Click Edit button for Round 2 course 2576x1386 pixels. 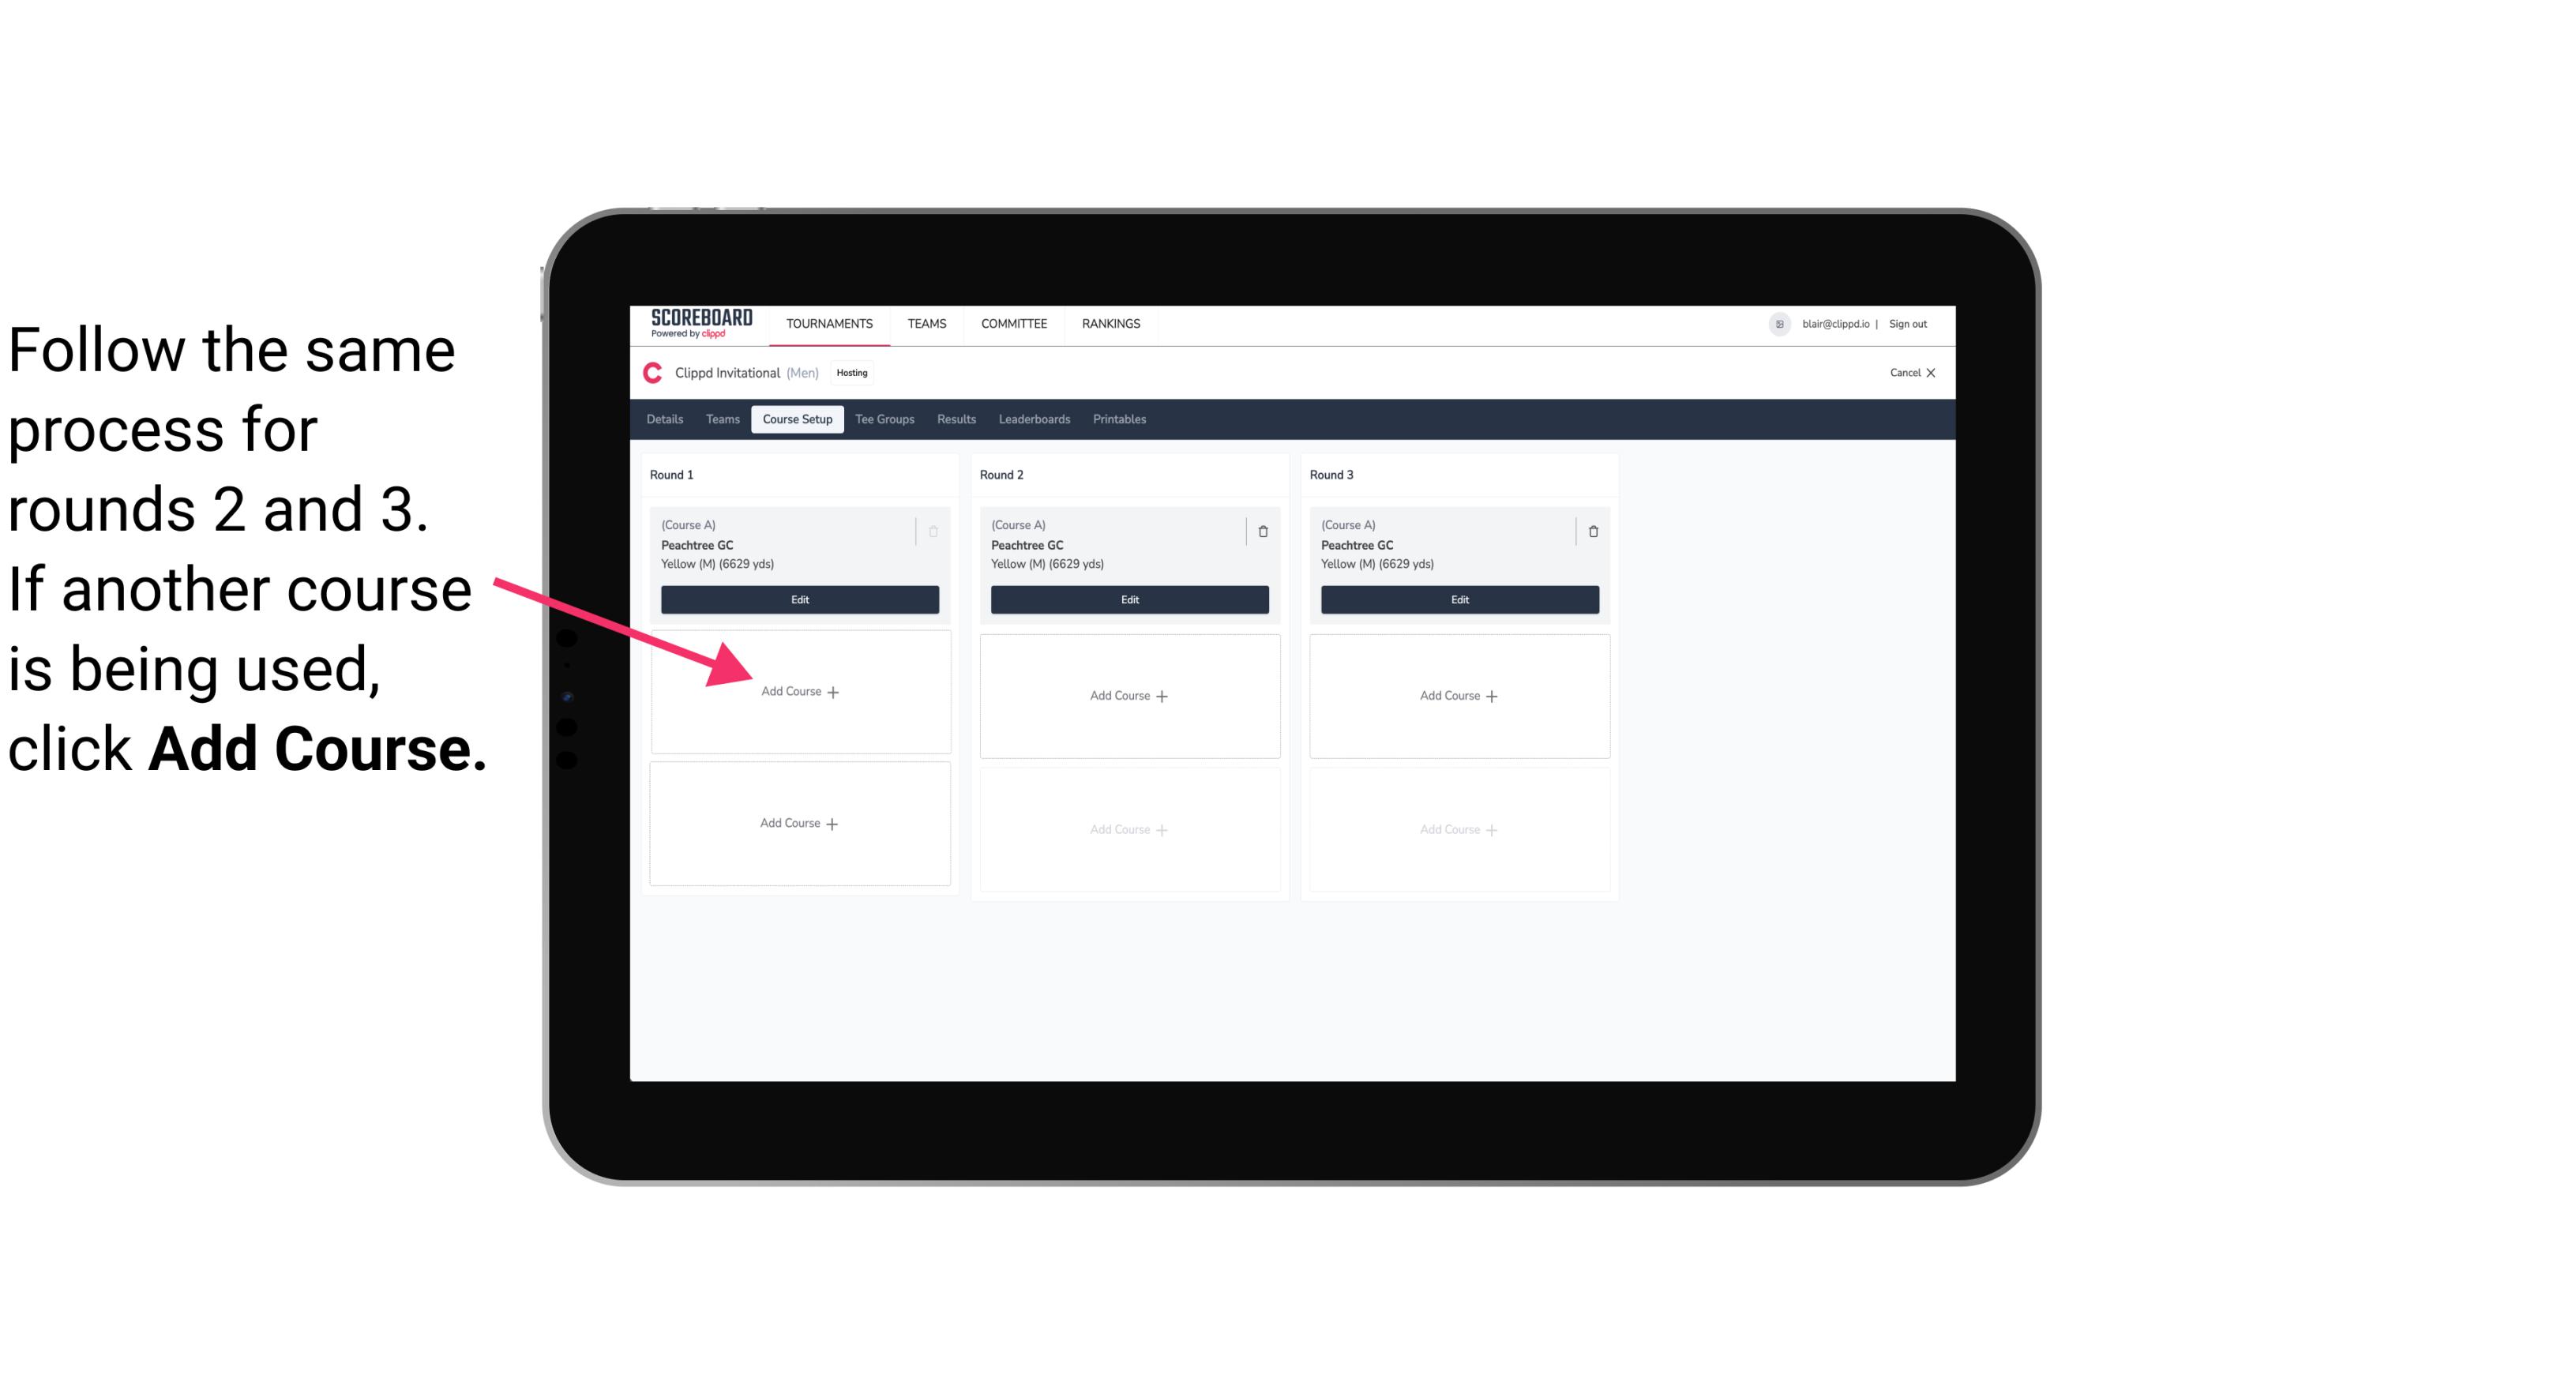[x=1129, y=599]
